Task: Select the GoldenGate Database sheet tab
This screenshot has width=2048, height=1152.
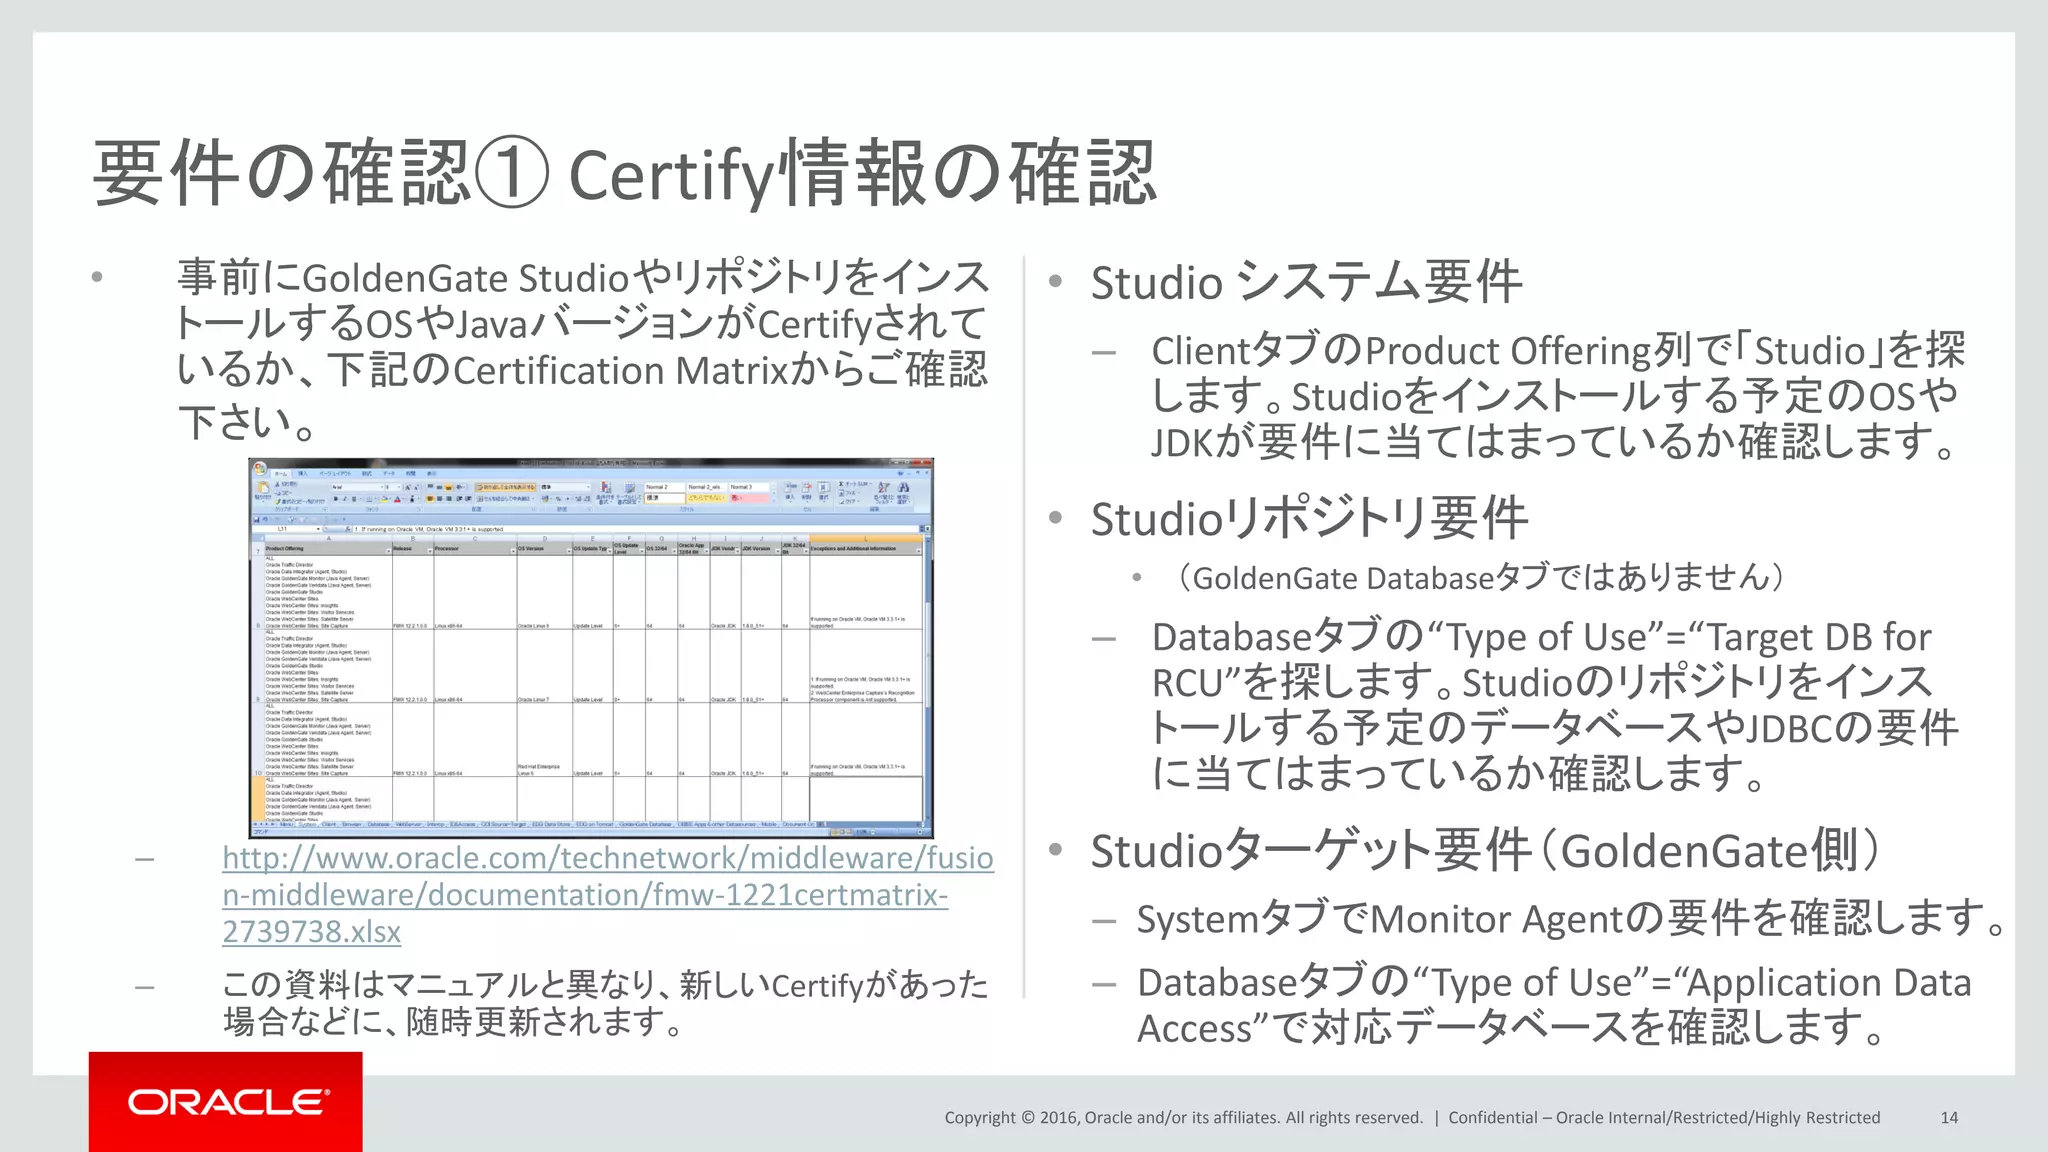Action: (645, 824)
